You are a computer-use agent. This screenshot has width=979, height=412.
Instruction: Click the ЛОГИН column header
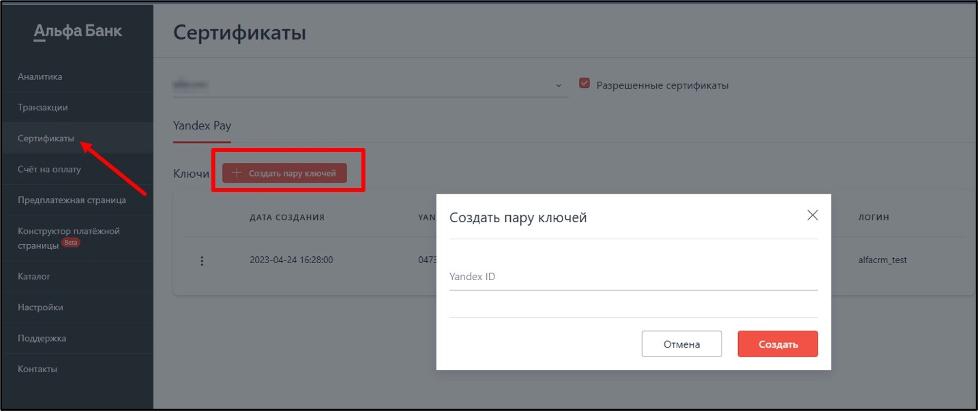[874, 217]
